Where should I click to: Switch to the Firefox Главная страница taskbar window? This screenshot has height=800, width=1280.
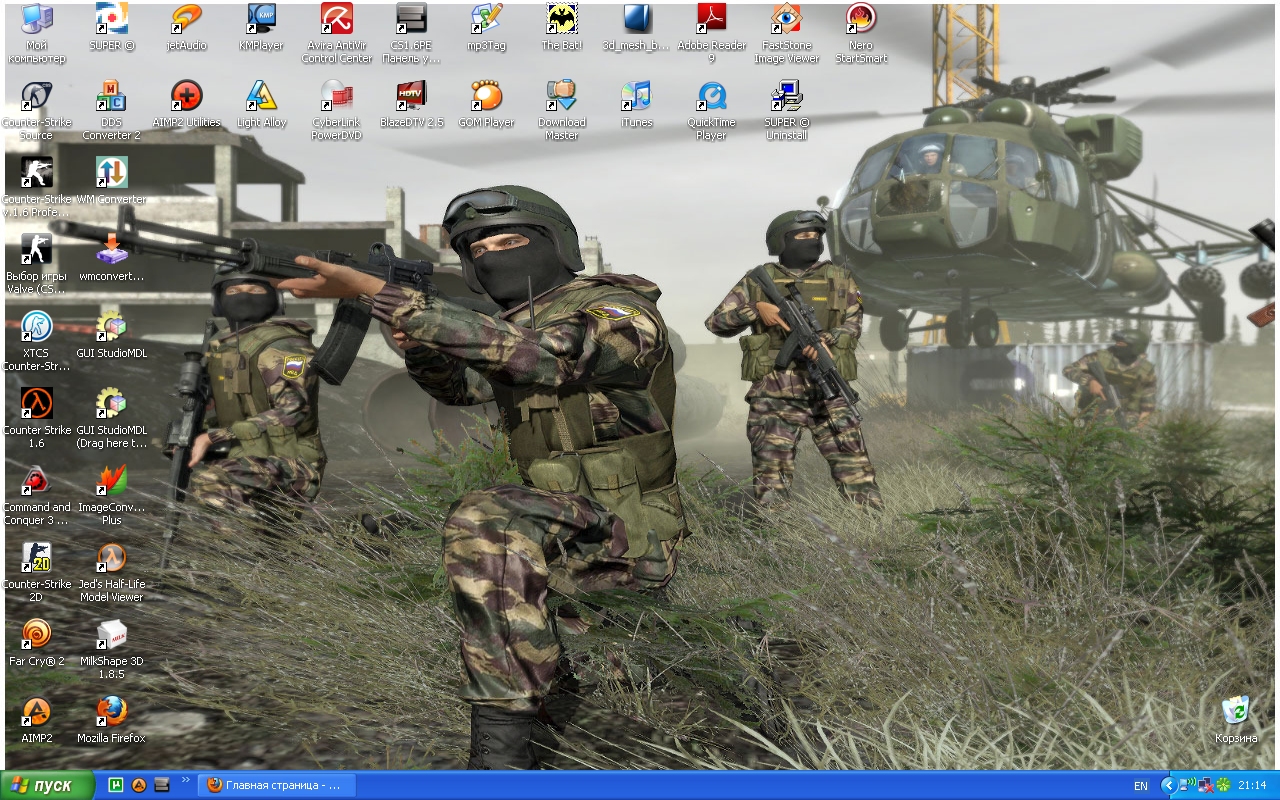[x=275, y=785]
